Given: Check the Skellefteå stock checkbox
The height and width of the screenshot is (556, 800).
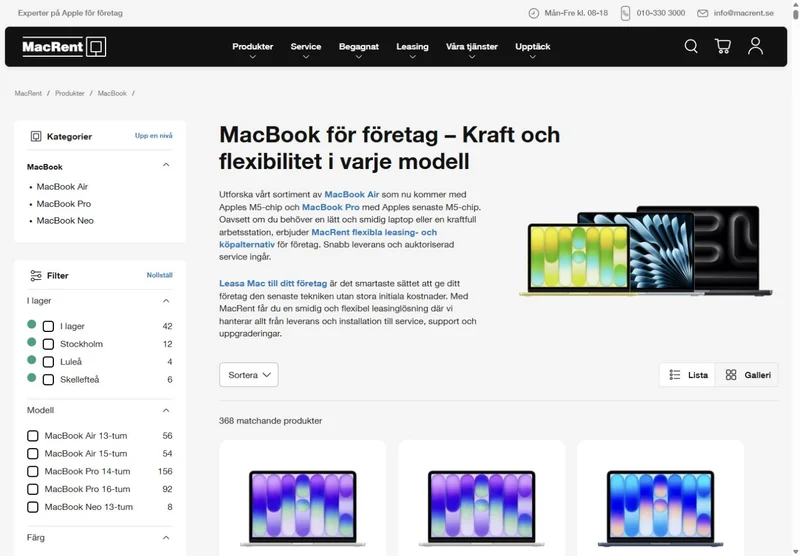Looking at the screenshot, I should [x=48, y=380].
